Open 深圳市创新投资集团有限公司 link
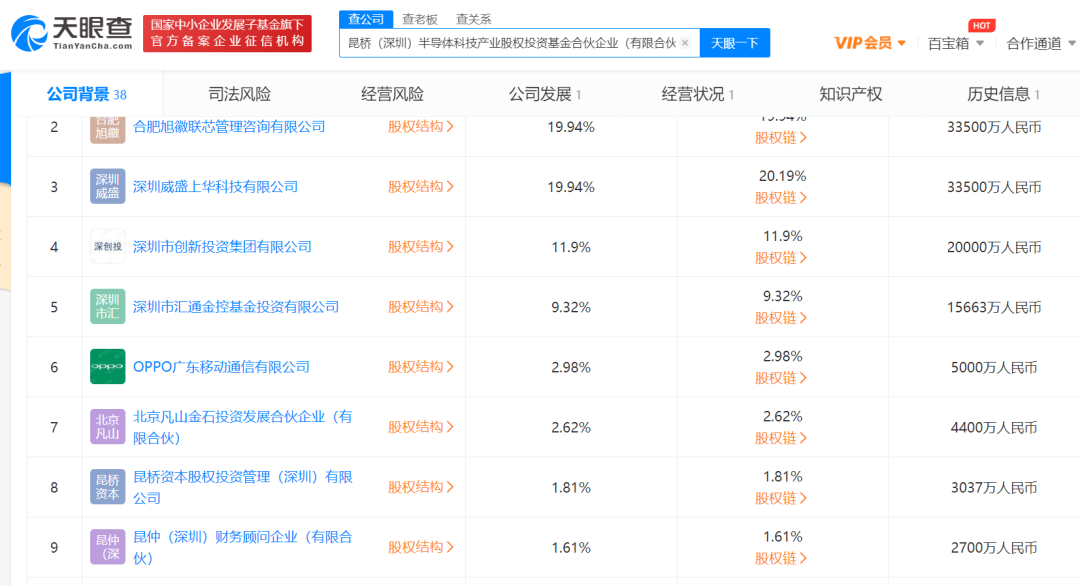The image size is (1080, 586). point(222,247)
